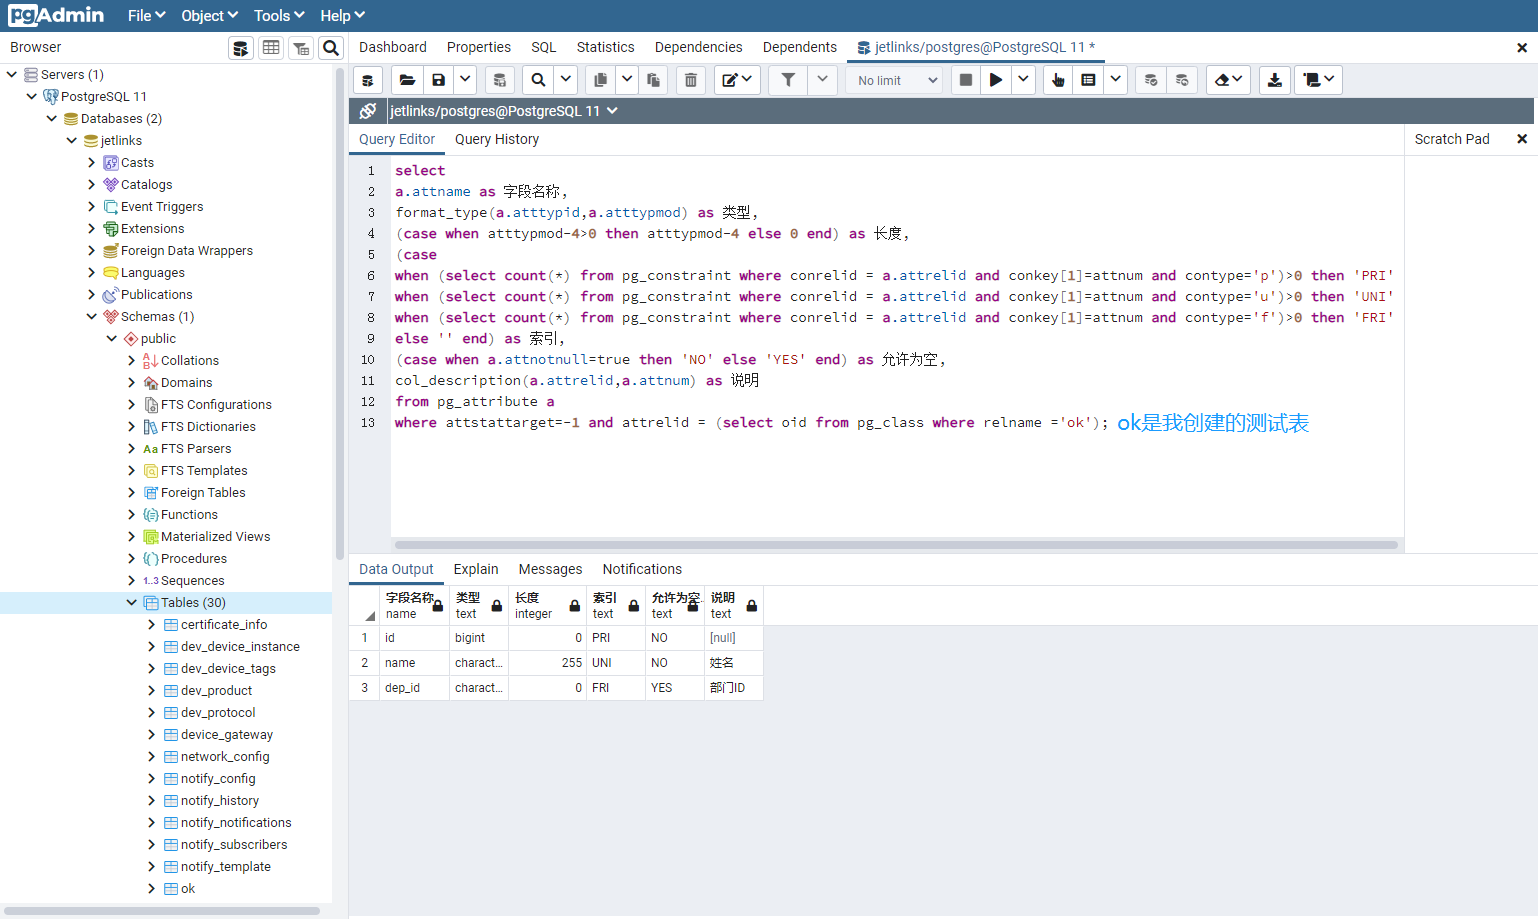Execute the query with play button
Image resolution: width=1538 pixels, height=919 pixels.
point(996,80)
